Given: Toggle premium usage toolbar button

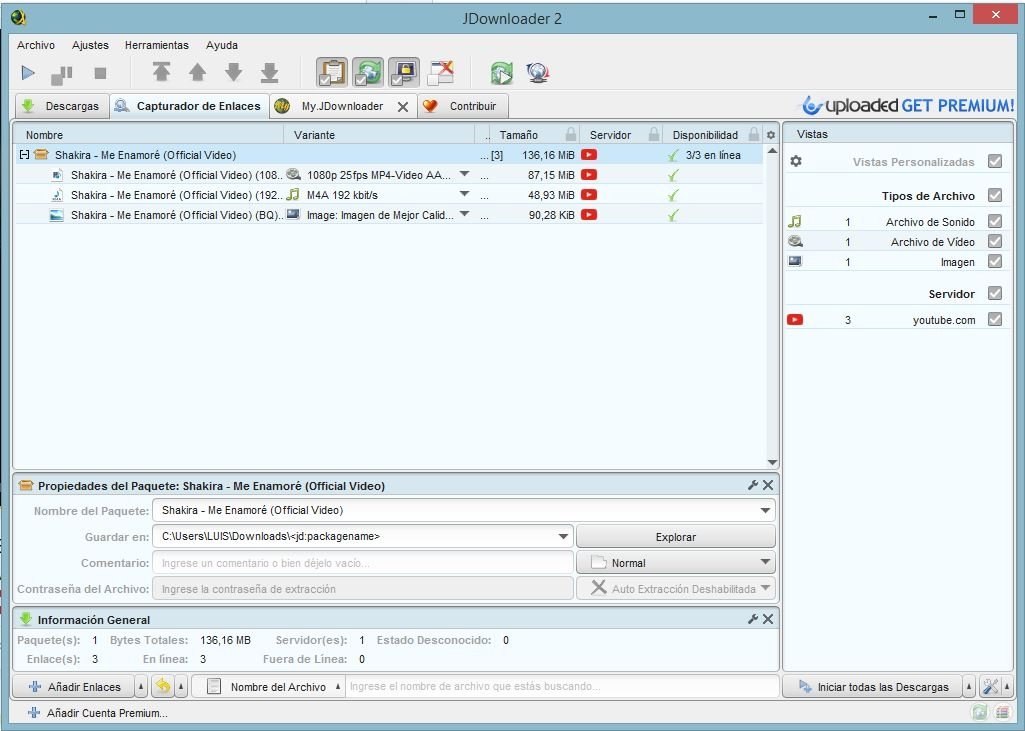Looking at the screenshot, I should click(404, 72).
